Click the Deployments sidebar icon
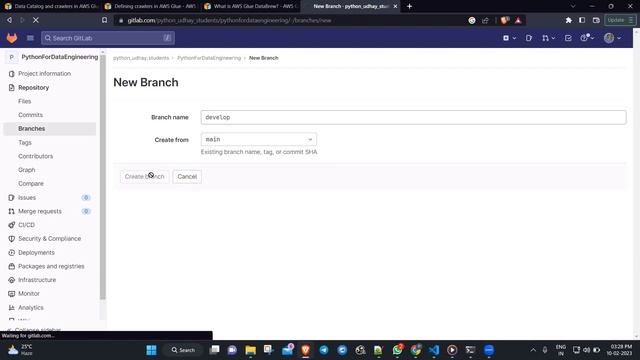The height and width of the screenshot is (360, 640). coord(11,253)
